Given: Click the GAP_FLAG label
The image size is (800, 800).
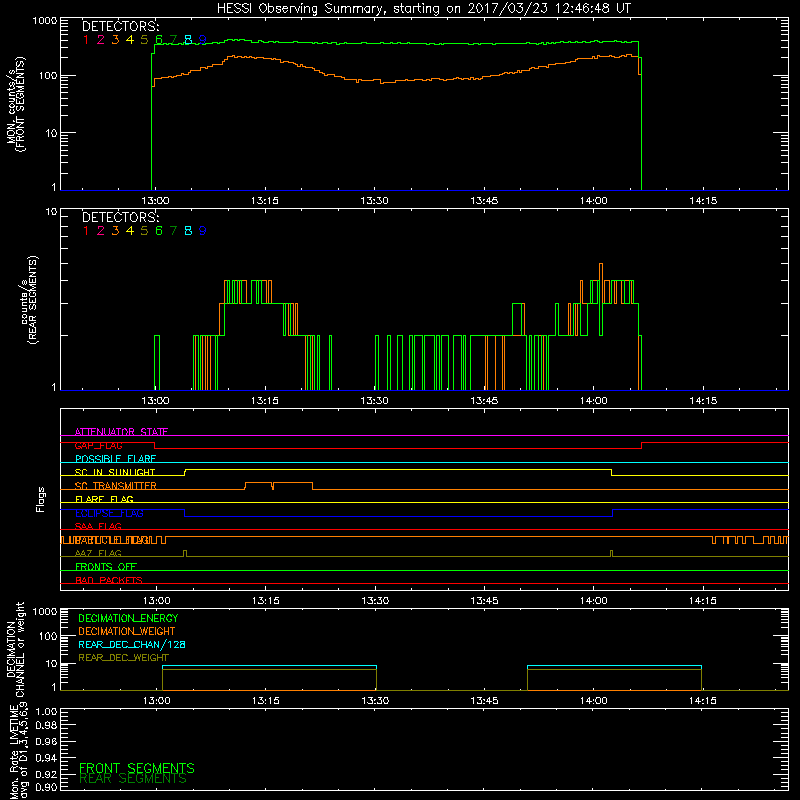Looking at the screenshot, I should pos(98,445).
